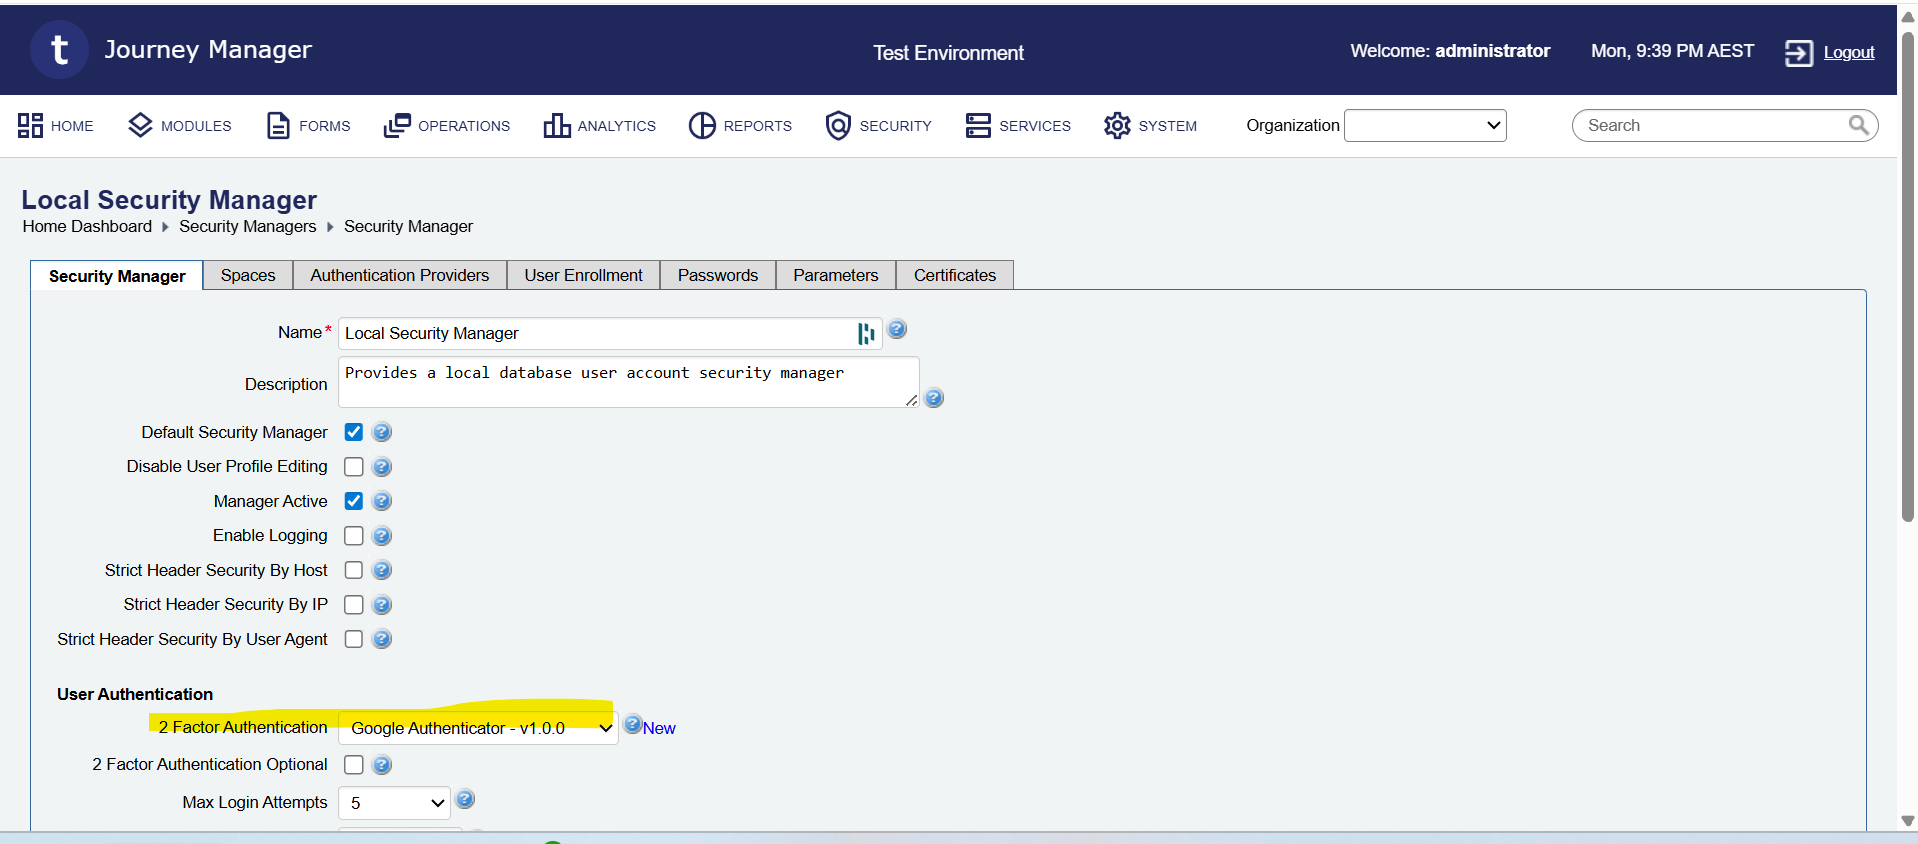Viewport: 1918px width, 844px height.
Task: Click the search magnifier icon
Action: 1858,125
